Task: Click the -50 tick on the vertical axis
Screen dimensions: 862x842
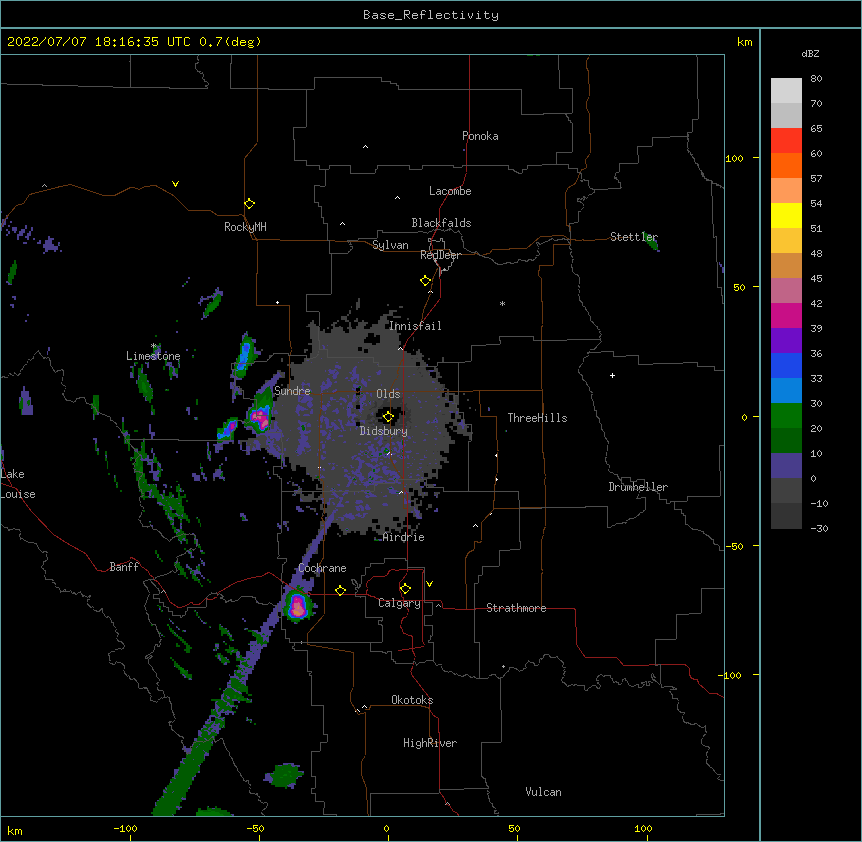Action: pyautogui.click(x=734, y=546)
